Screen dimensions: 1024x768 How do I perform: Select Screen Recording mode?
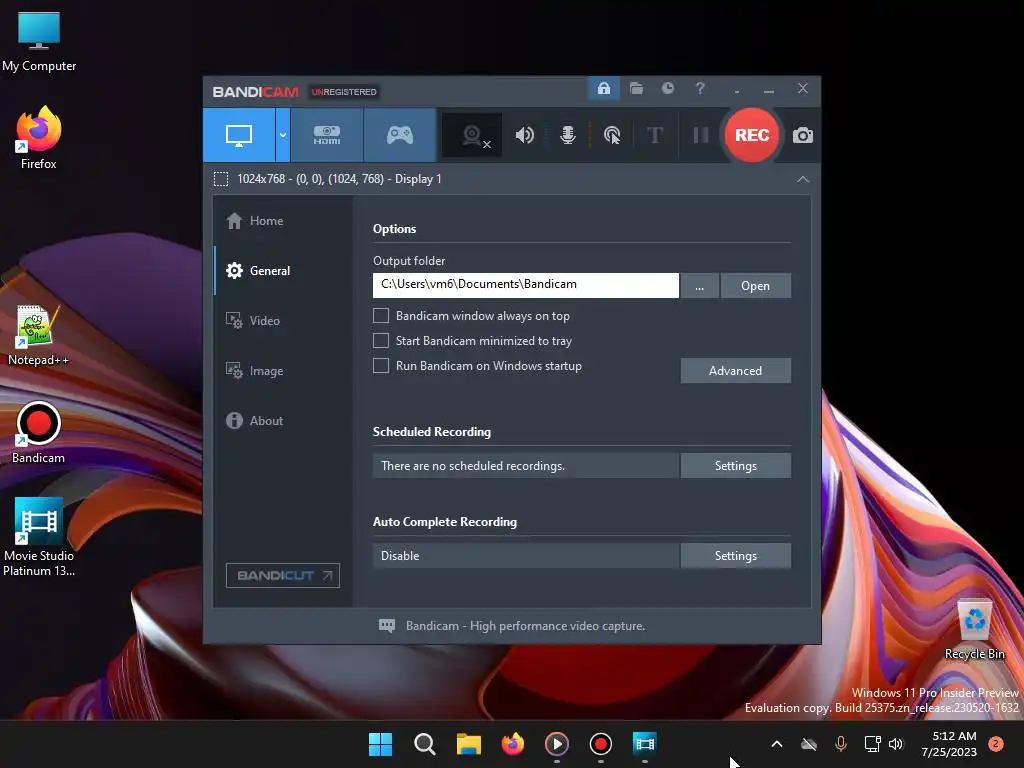pyautogui.click(x=239, y=135)
